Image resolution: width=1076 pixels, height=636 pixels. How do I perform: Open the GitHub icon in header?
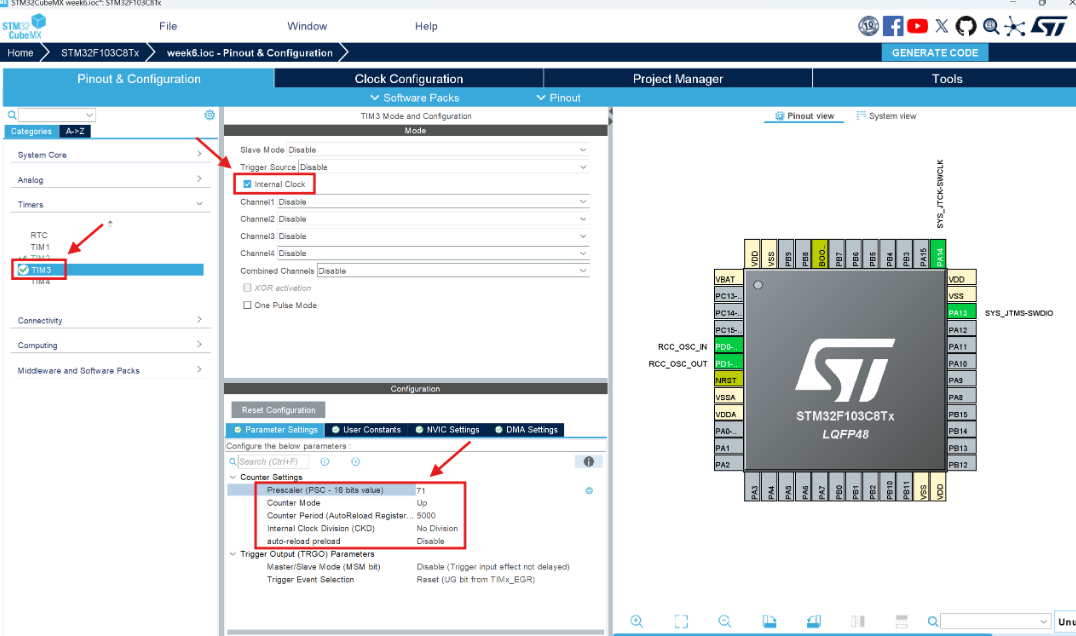[x=966, y=26]
